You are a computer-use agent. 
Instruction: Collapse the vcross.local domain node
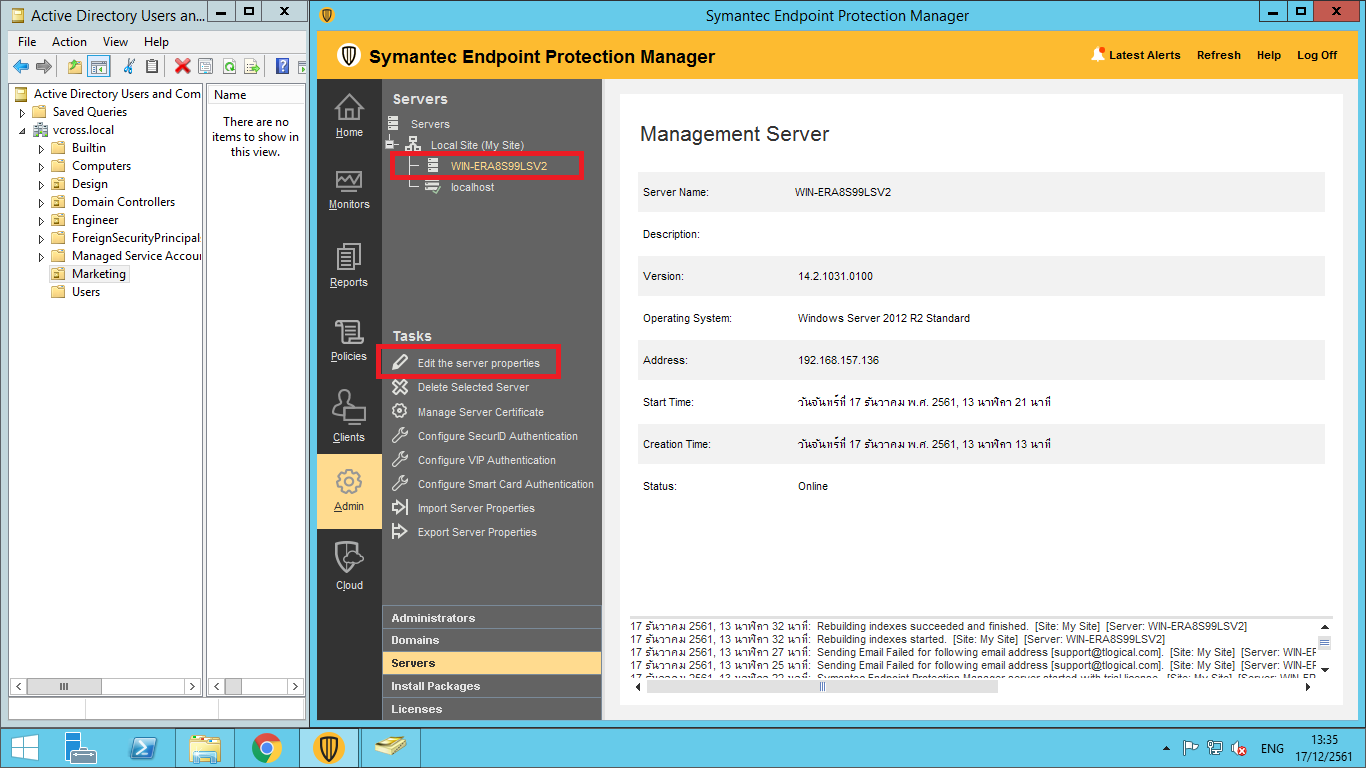click(22, 131)
